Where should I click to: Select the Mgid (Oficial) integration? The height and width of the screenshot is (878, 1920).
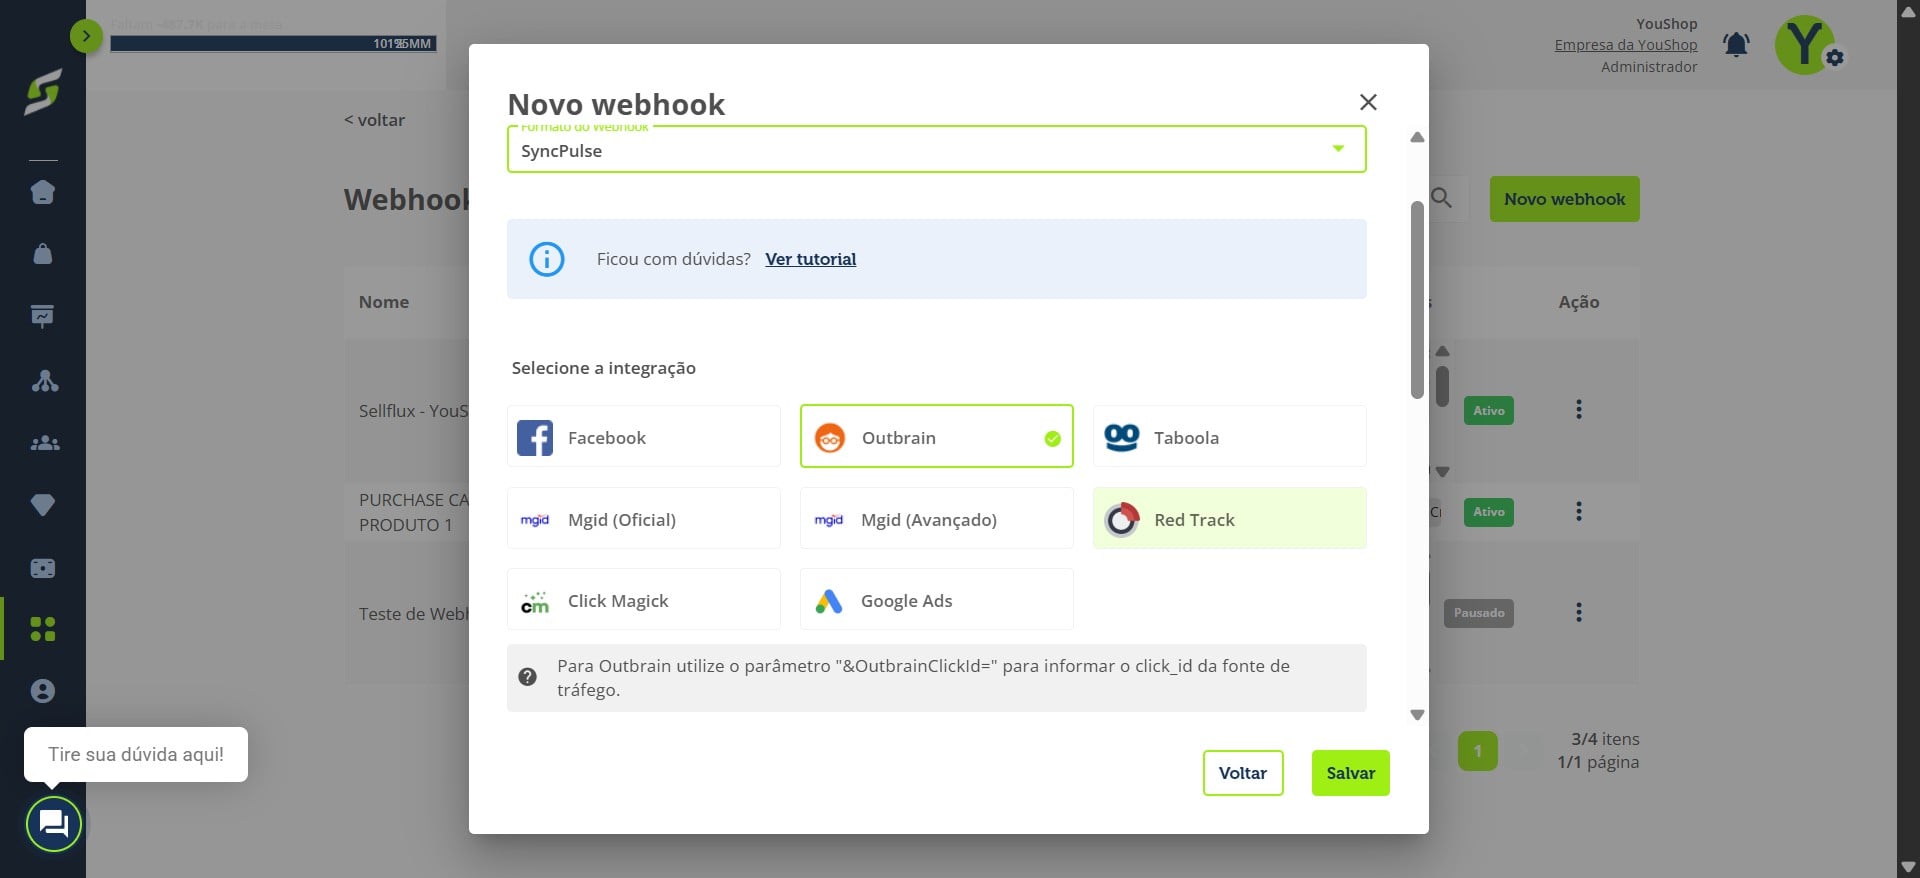(x=643, y=519)
